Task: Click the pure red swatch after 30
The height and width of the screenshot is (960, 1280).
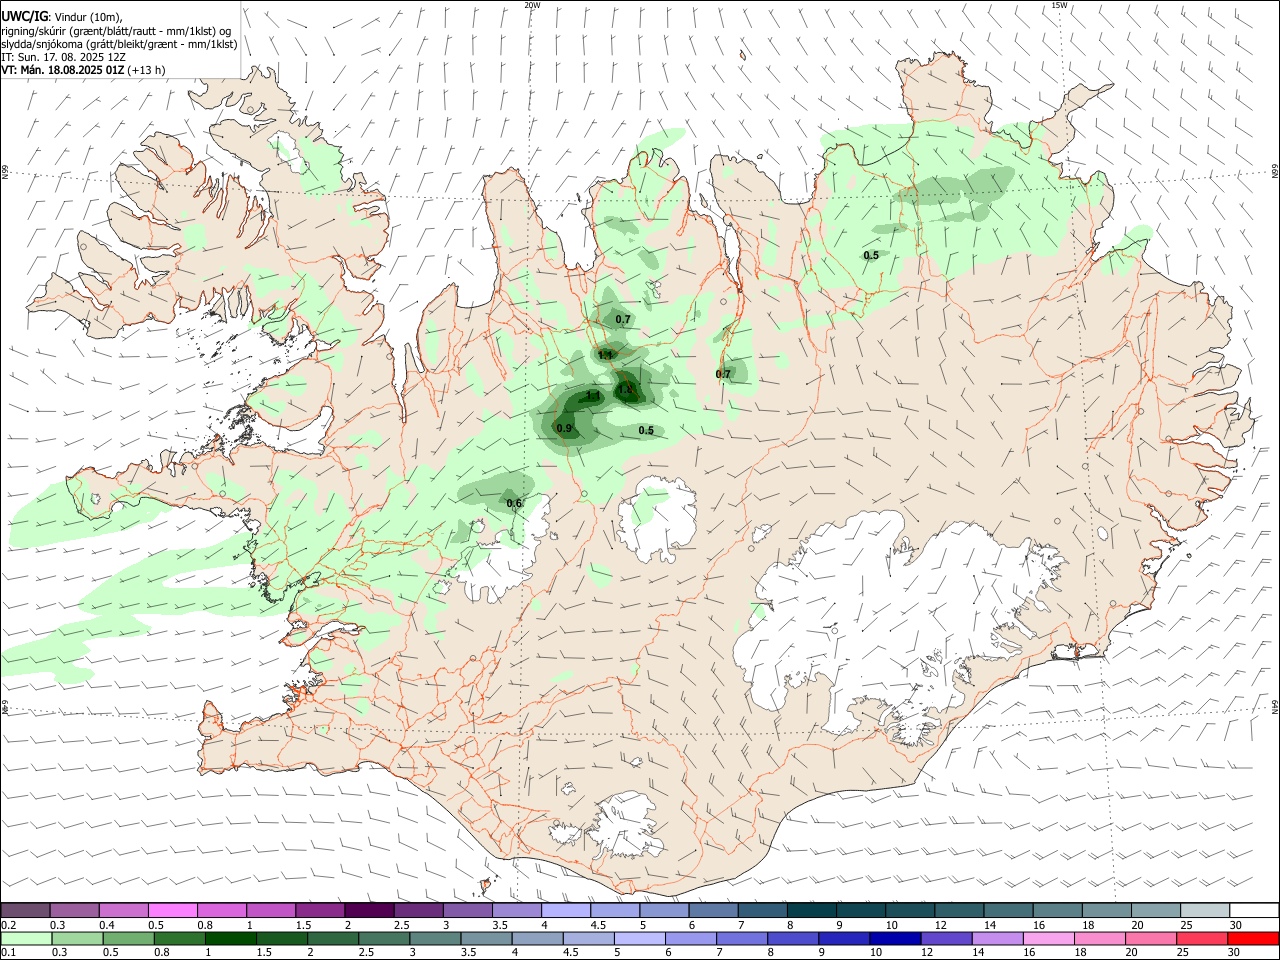Action: point(1252,939)
